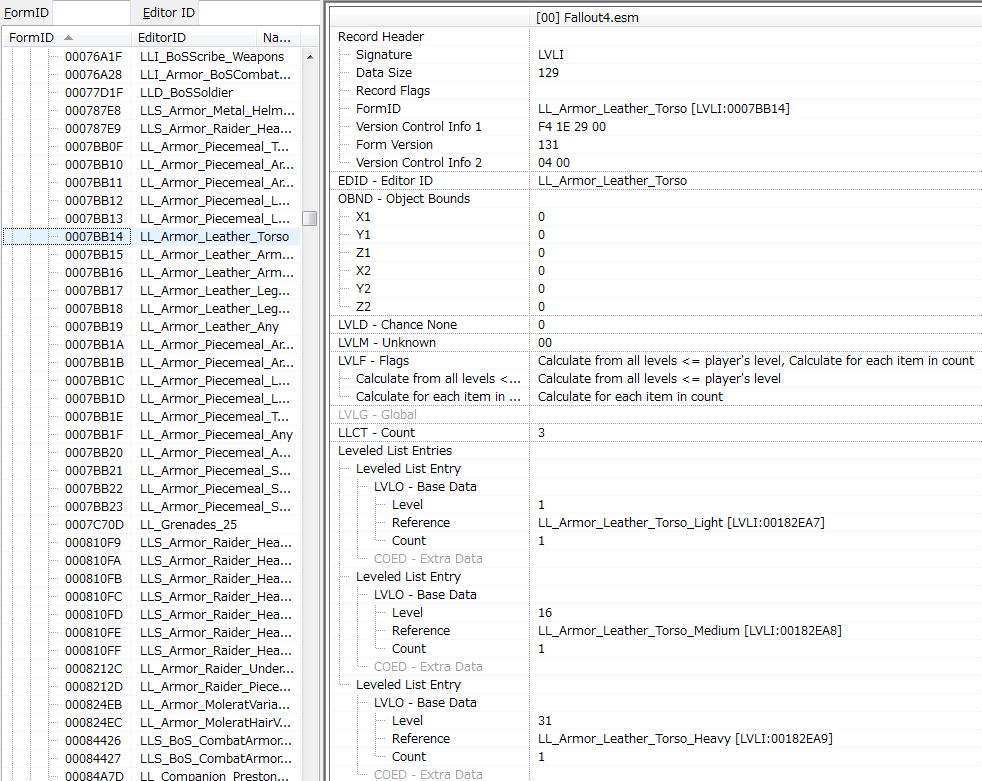Click the Form Version value 131
The height and width of the screenshot is (781, 982).
coord(548,145)
